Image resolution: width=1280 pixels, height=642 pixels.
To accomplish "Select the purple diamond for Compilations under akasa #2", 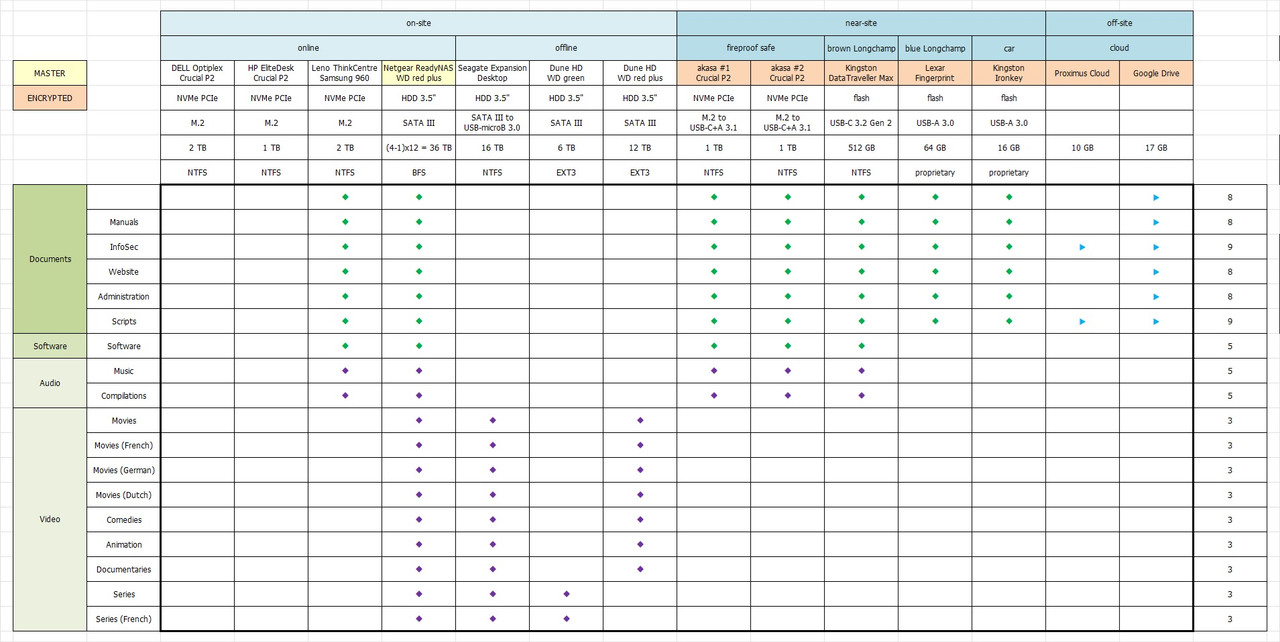I will (788, 396).
